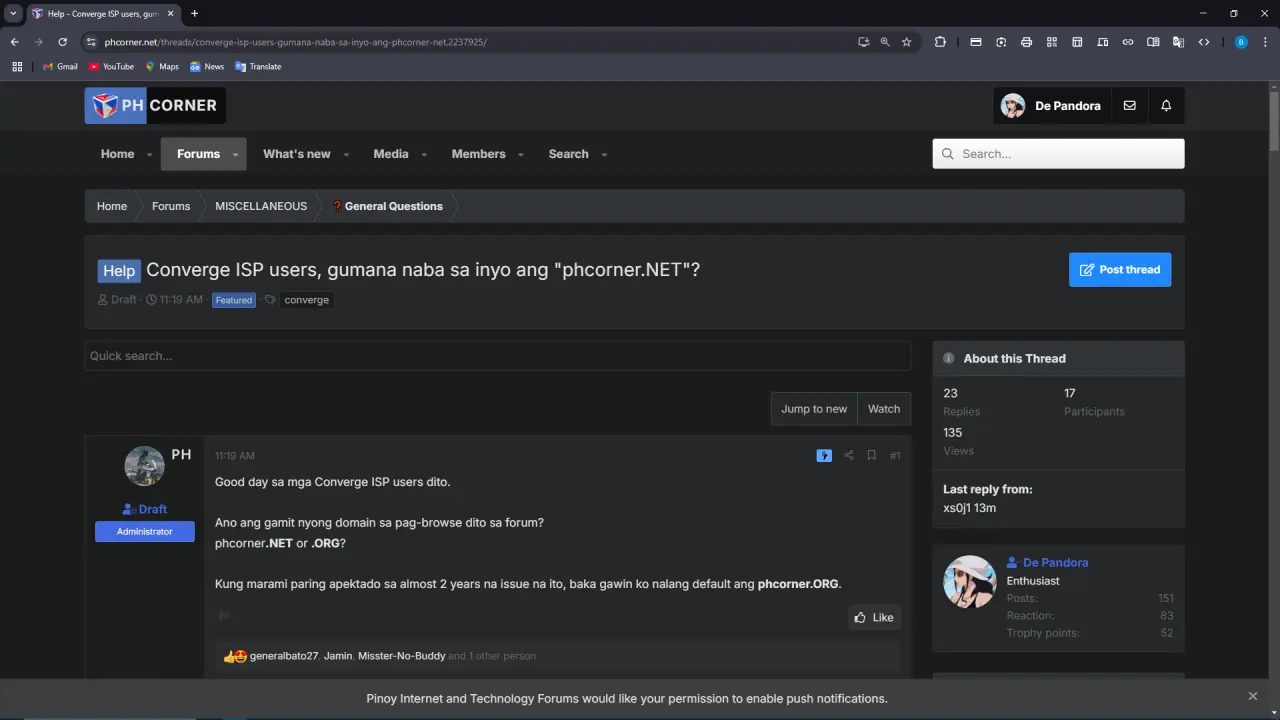Click the Quick search field
This screenshot has height=720, width=1280.
498,356
